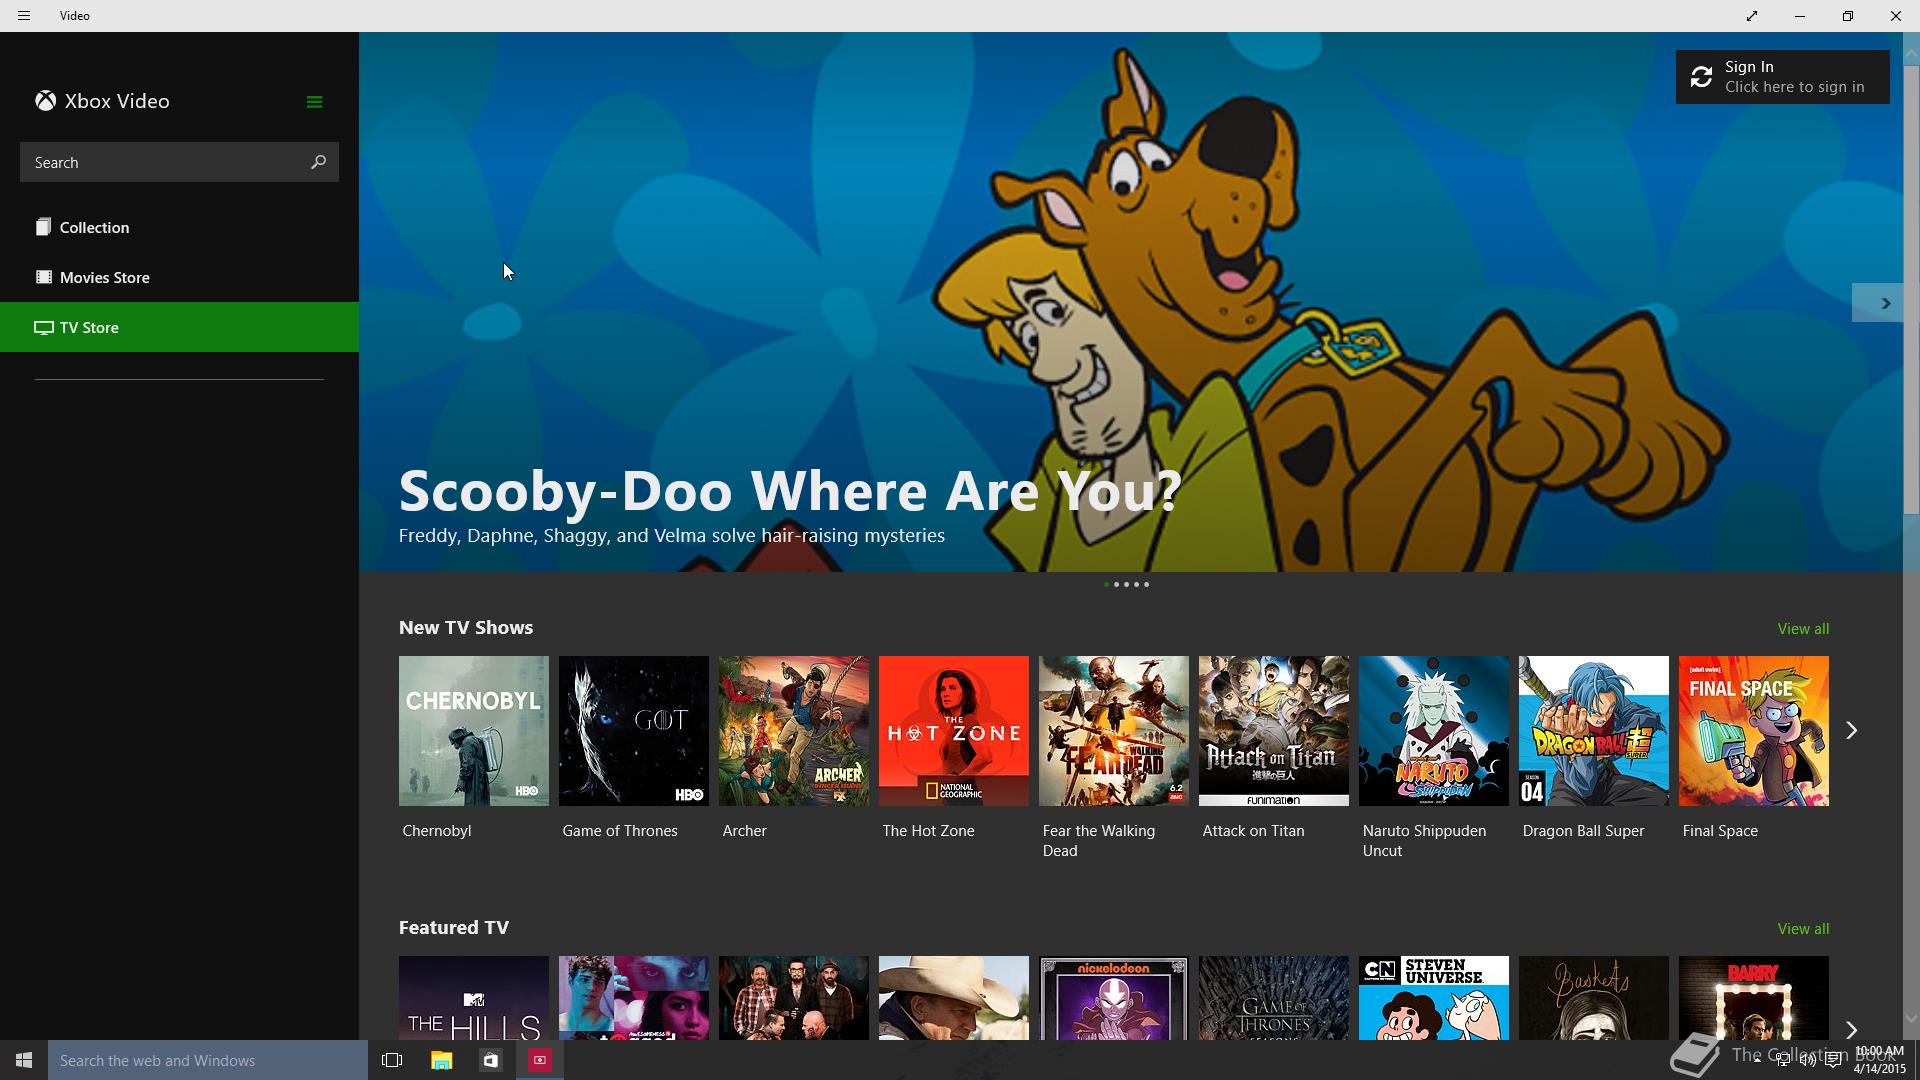Image resolution: width=1920 pixels, height=1080 pixels.
Task: Click the taskbar clock showing 10:00 AM
Action: tap(1879, 1060)
